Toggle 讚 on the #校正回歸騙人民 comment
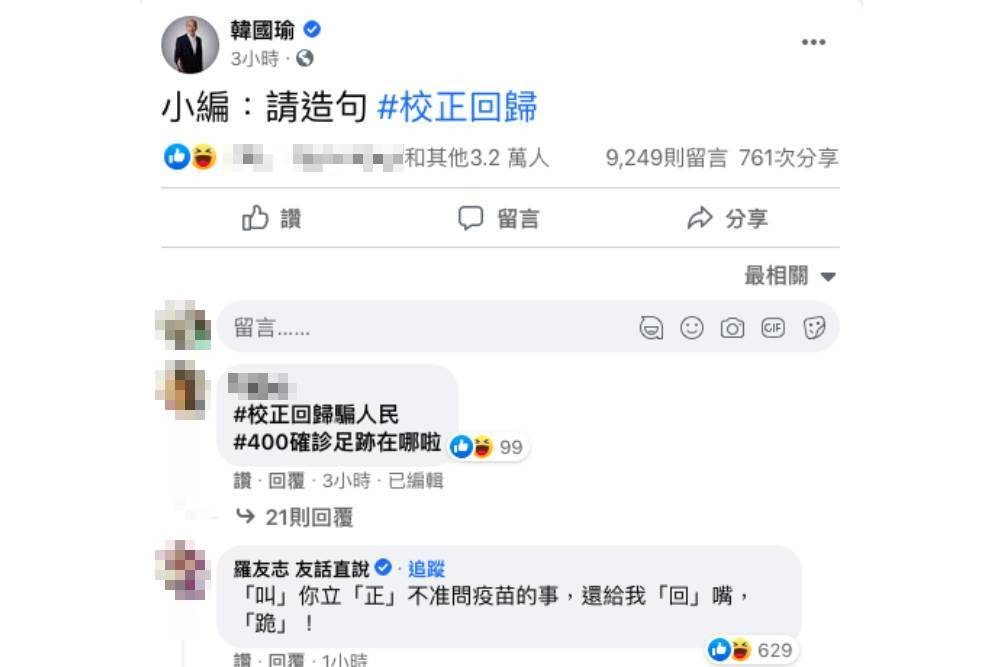The height and width of the screenshot is (667, 1000). [242, 480]
